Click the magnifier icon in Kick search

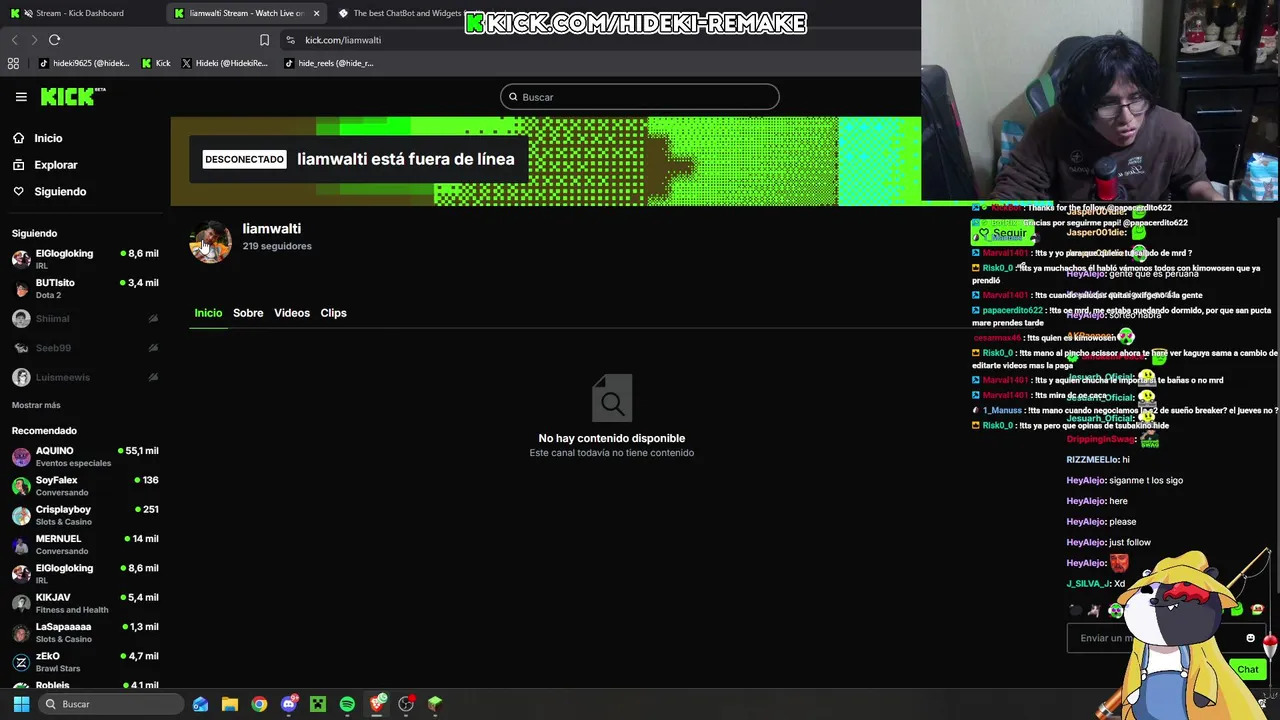point(513,97)
